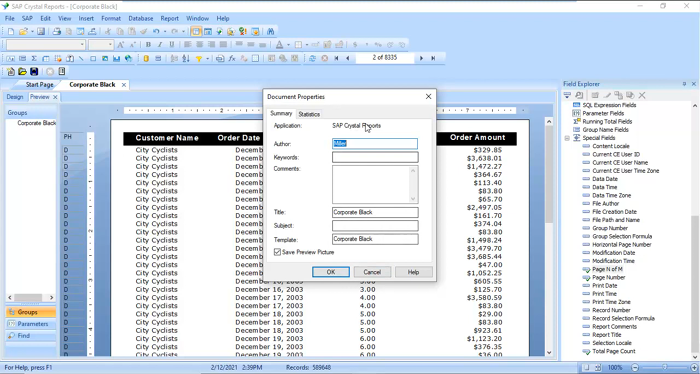The image size is (700, 374).
Task: Click the Database Expert cylinder icon
Action: (146, 58)
